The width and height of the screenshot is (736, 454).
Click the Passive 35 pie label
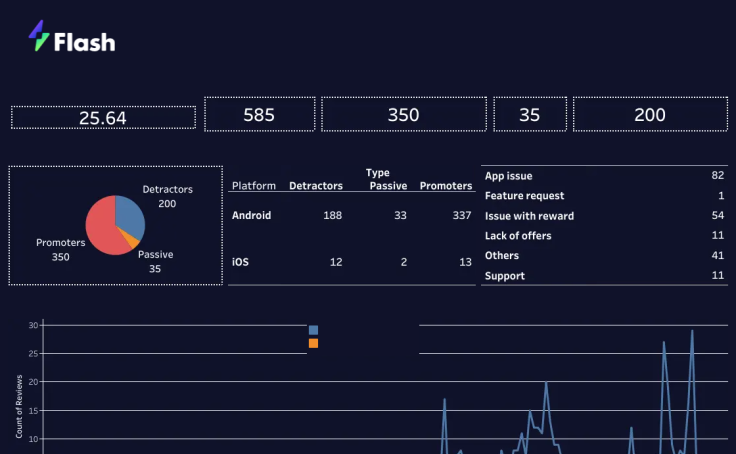155,262
